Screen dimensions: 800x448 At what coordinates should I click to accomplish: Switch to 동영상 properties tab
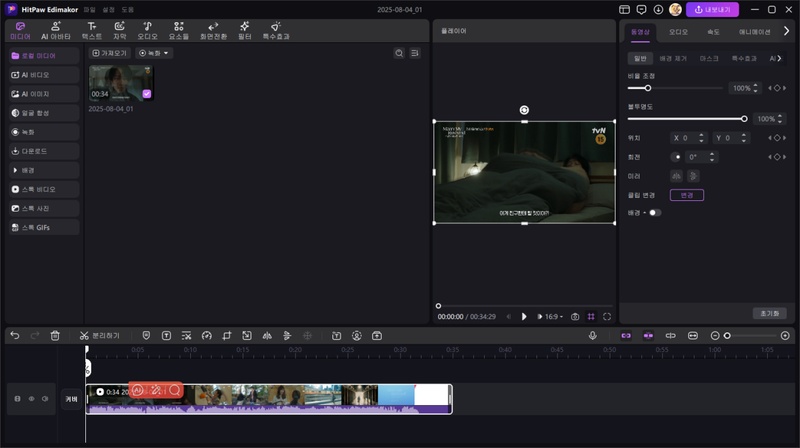(640, 32)
